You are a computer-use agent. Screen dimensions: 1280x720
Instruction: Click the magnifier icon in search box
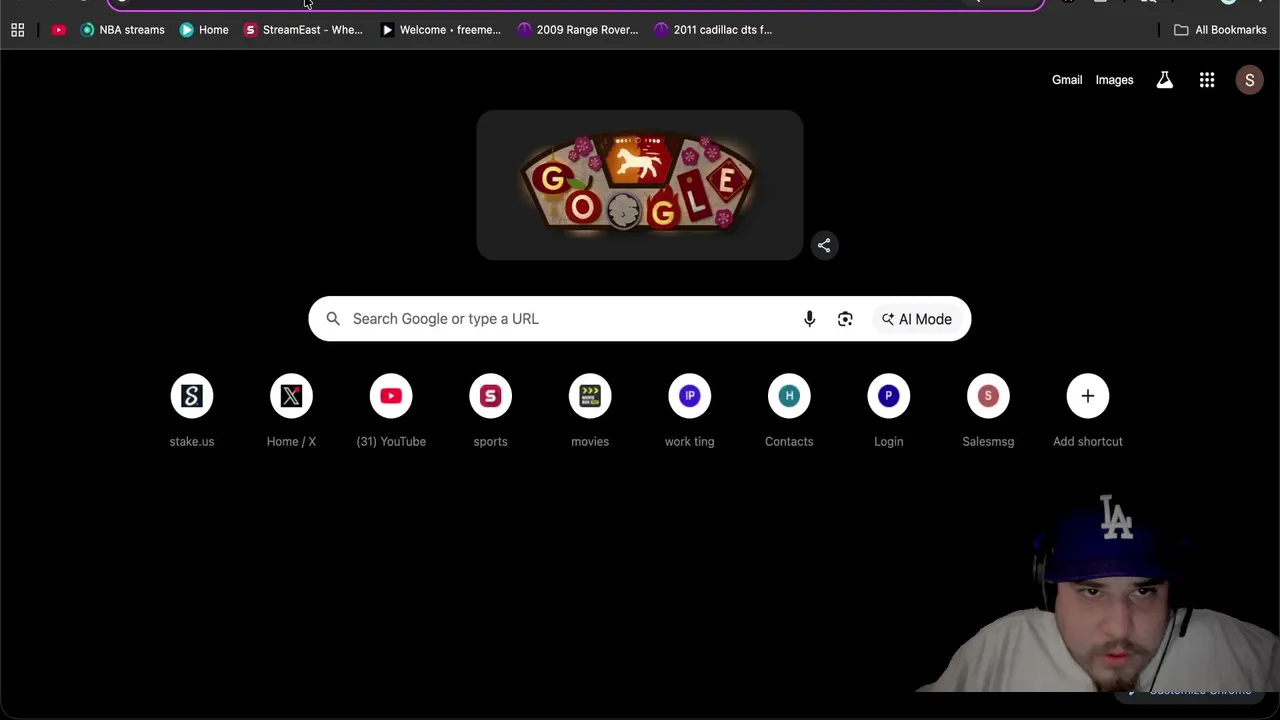click(333, 319)
